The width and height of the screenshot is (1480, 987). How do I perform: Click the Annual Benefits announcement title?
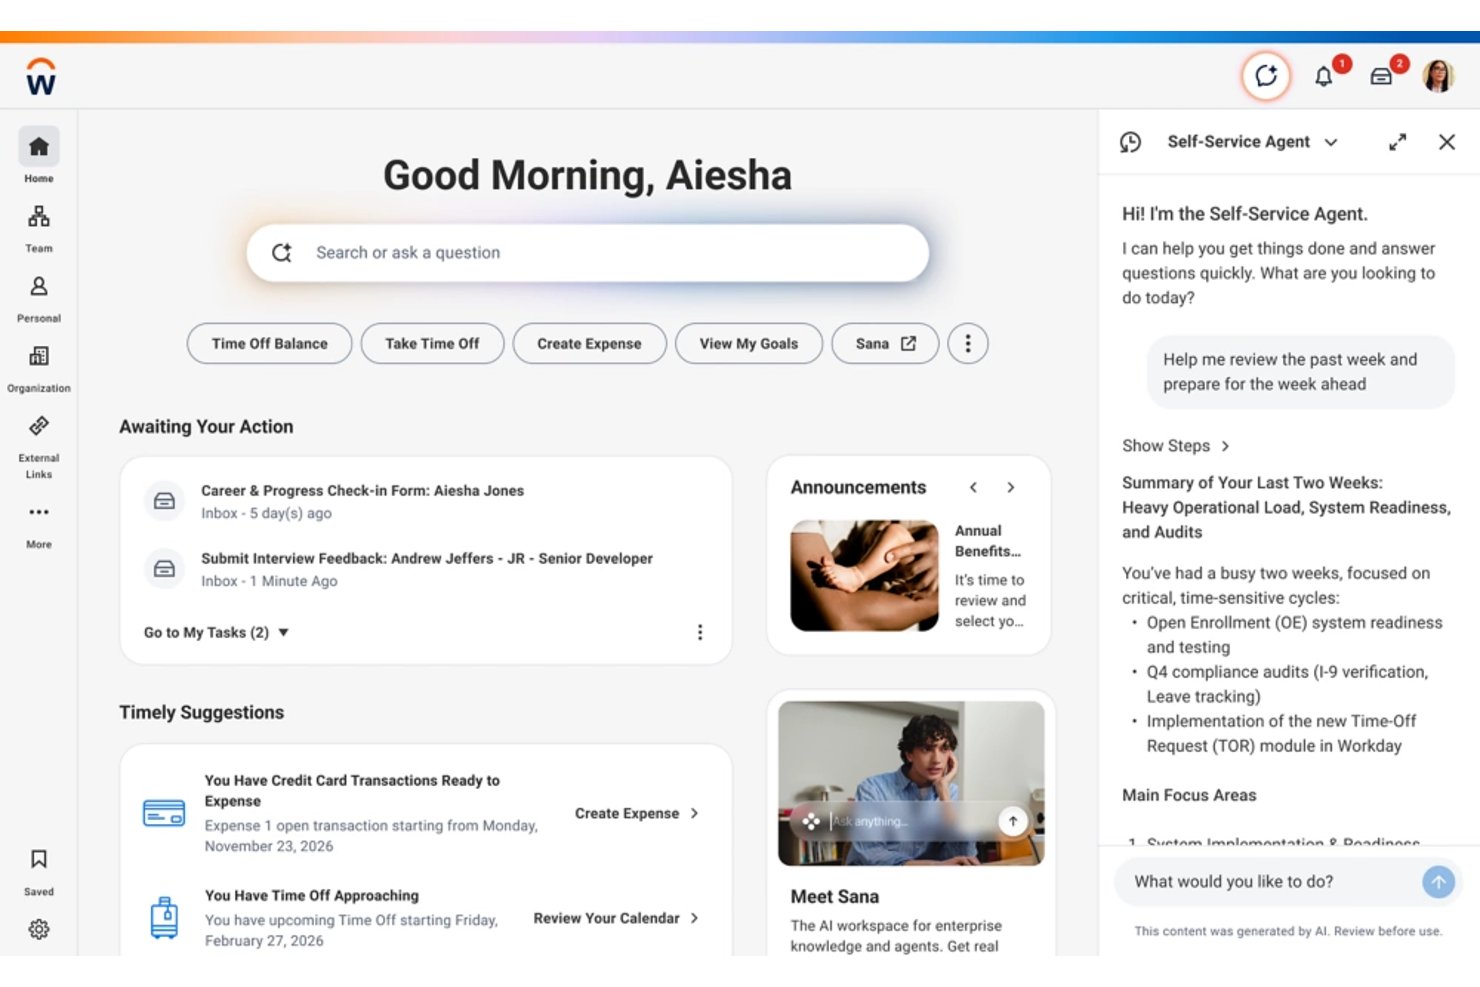coord(988,541)
